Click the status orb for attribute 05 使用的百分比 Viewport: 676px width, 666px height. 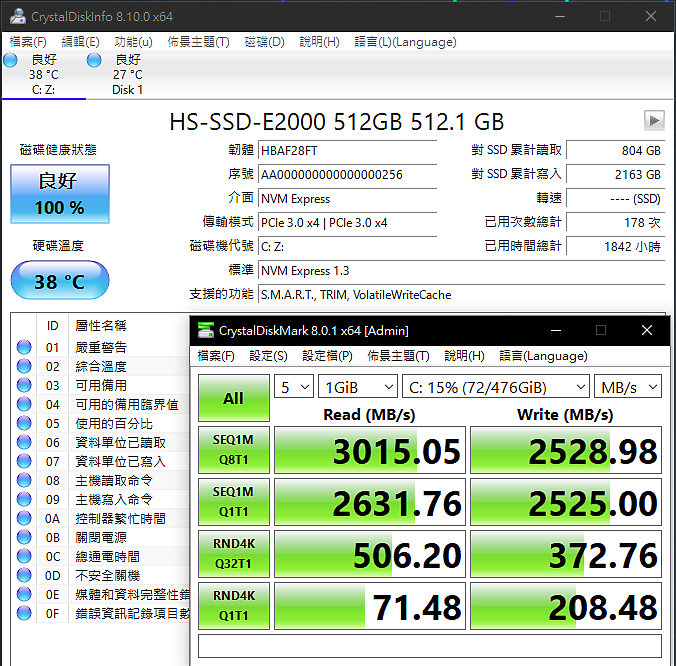tap(24, 423)
